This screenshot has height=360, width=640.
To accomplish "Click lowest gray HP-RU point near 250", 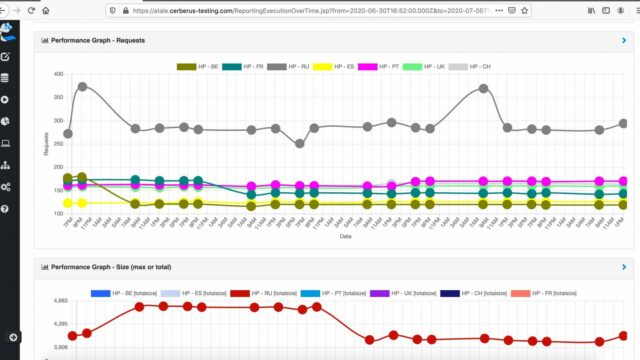I will [300, 144].
